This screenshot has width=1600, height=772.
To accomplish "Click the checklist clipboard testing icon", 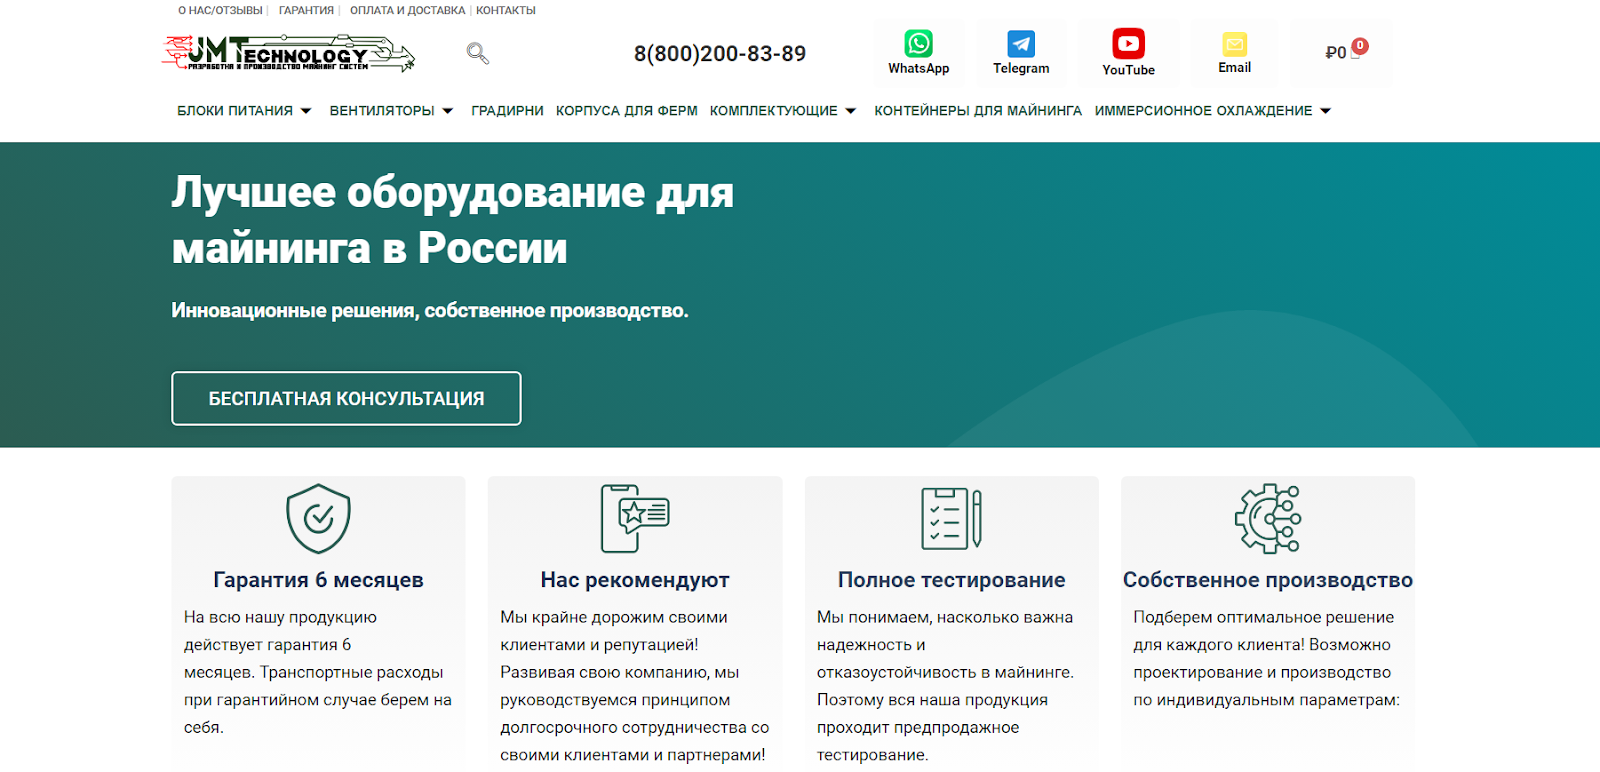I will [x=951, y=518].
